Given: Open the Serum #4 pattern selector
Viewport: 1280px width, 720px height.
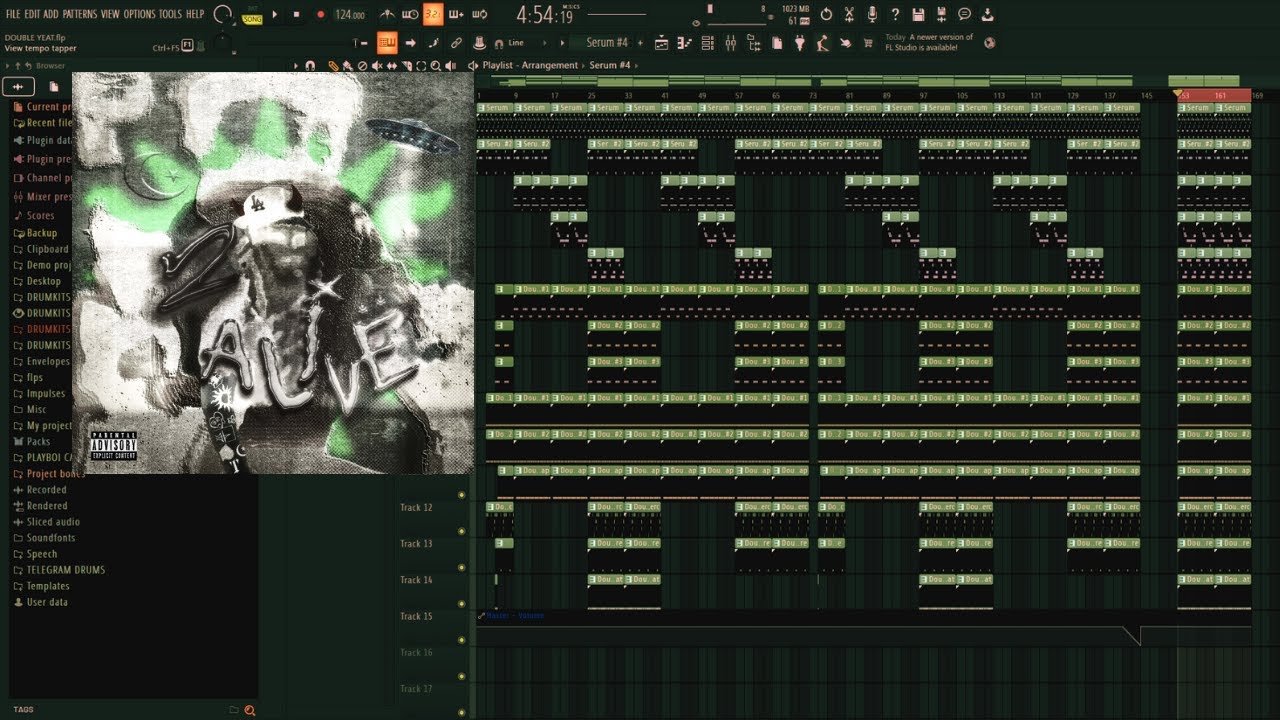Looking at the screenshot, I should point(607,43).
